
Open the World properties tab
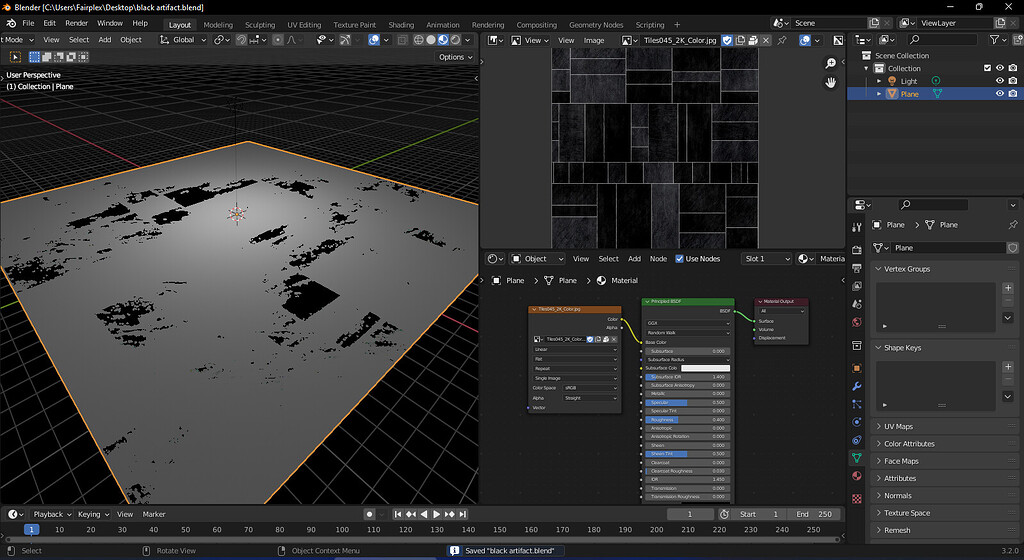[x=857, y=322]
